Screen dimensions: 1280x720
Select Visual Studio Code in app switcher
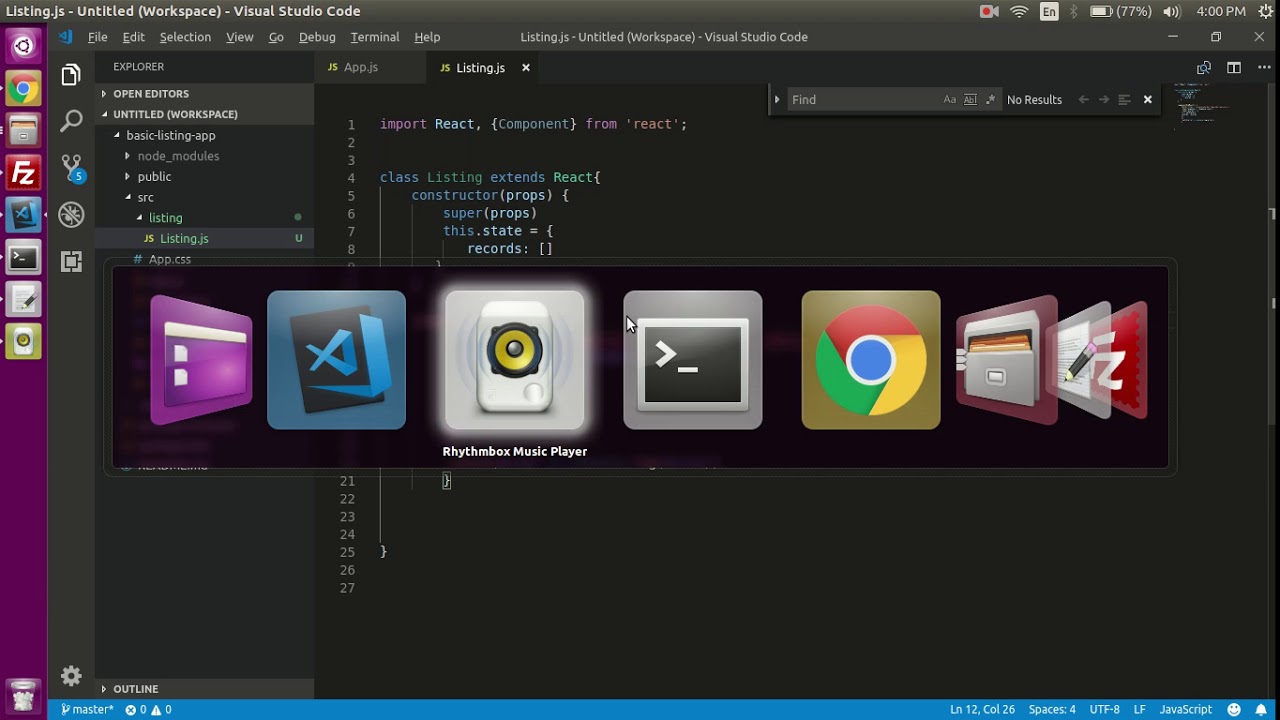336,360
